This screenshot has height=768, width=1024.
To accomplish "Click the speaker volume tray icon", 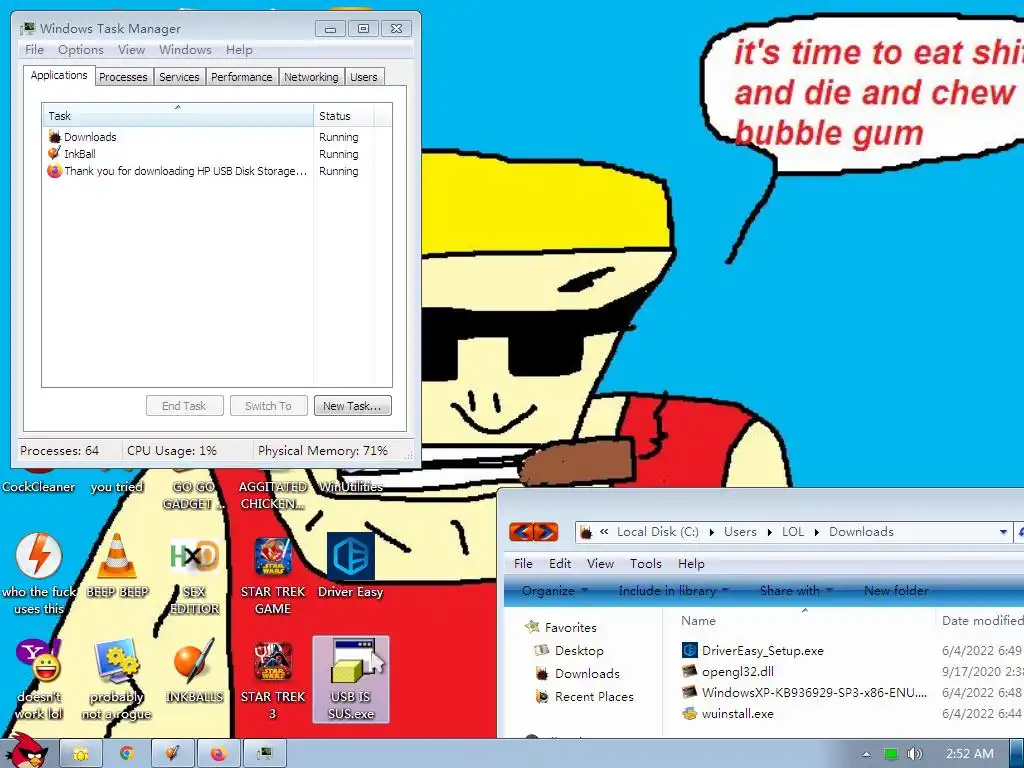I will coord(914,754).
